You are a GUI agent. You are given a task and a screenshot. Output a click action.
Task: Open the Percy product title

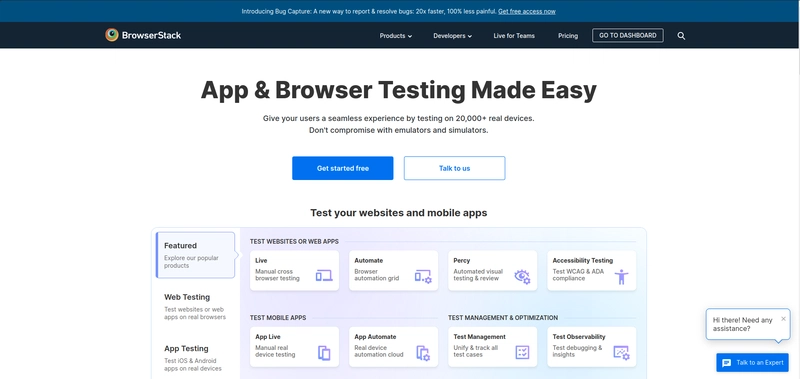pos(462,260)
